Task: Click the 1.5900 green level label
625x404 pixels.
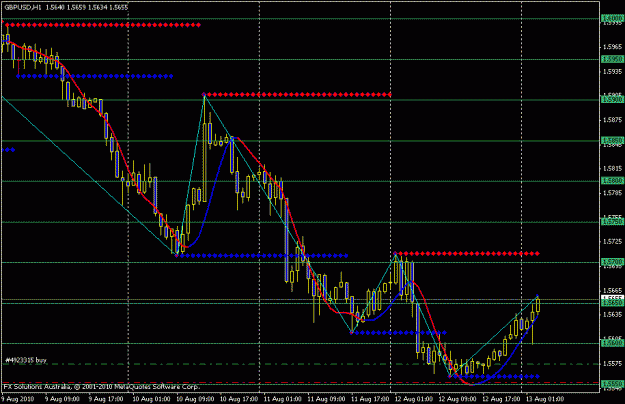Action: tap(612, 100)
